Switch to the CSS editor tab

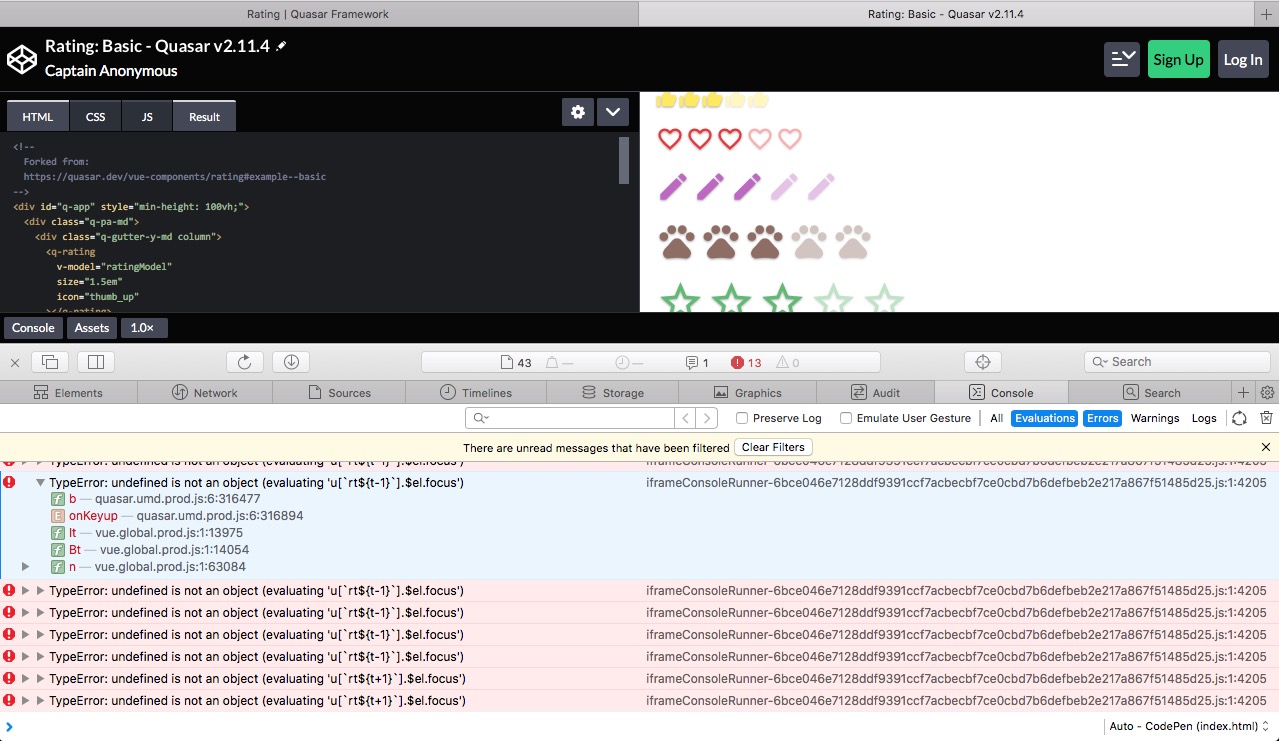pyautogui.click(x=95, y=116)
